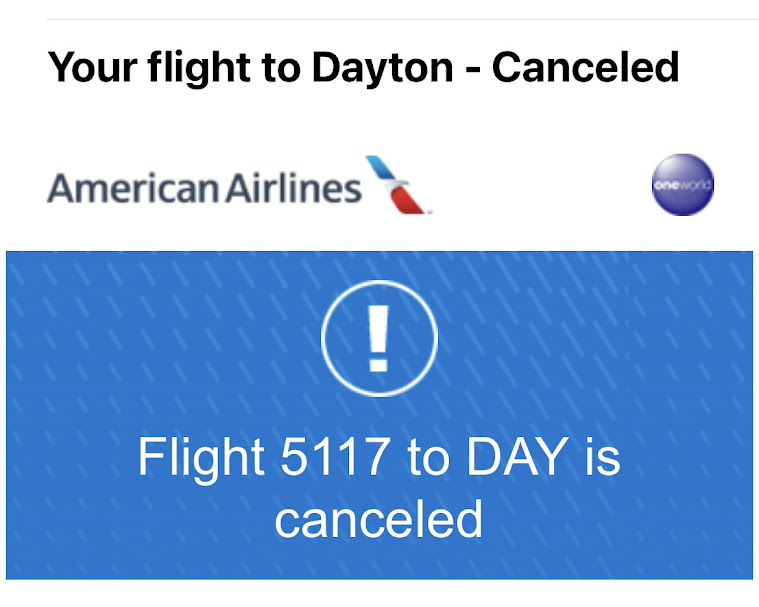Click "Your flight" at the subject's start

[x=138, y=68]
